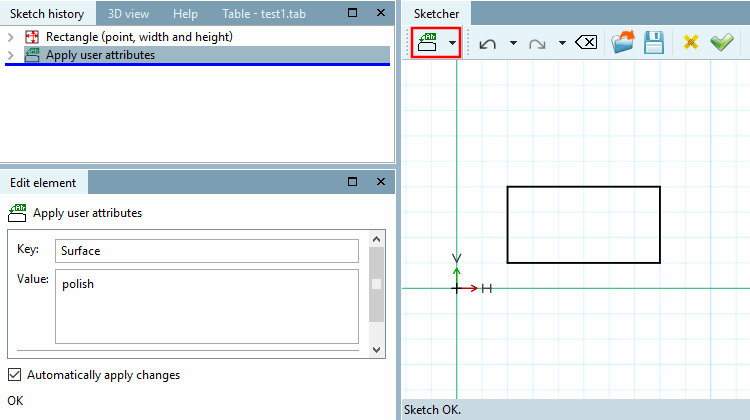The width and height of the screenshot is (750, 420).
Task: Click the Undo arrow icon
Action: [487, 44]
